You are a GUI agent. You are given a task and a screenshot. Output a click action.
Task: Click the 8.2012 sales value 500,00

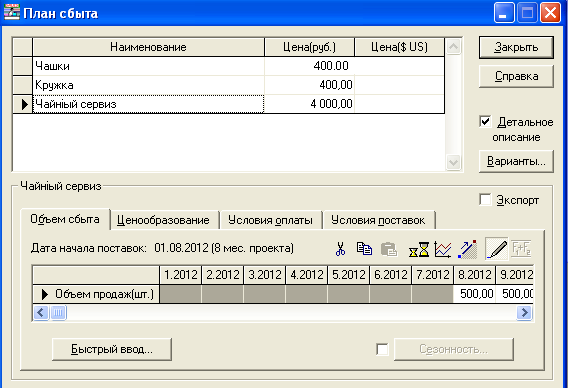474,294
